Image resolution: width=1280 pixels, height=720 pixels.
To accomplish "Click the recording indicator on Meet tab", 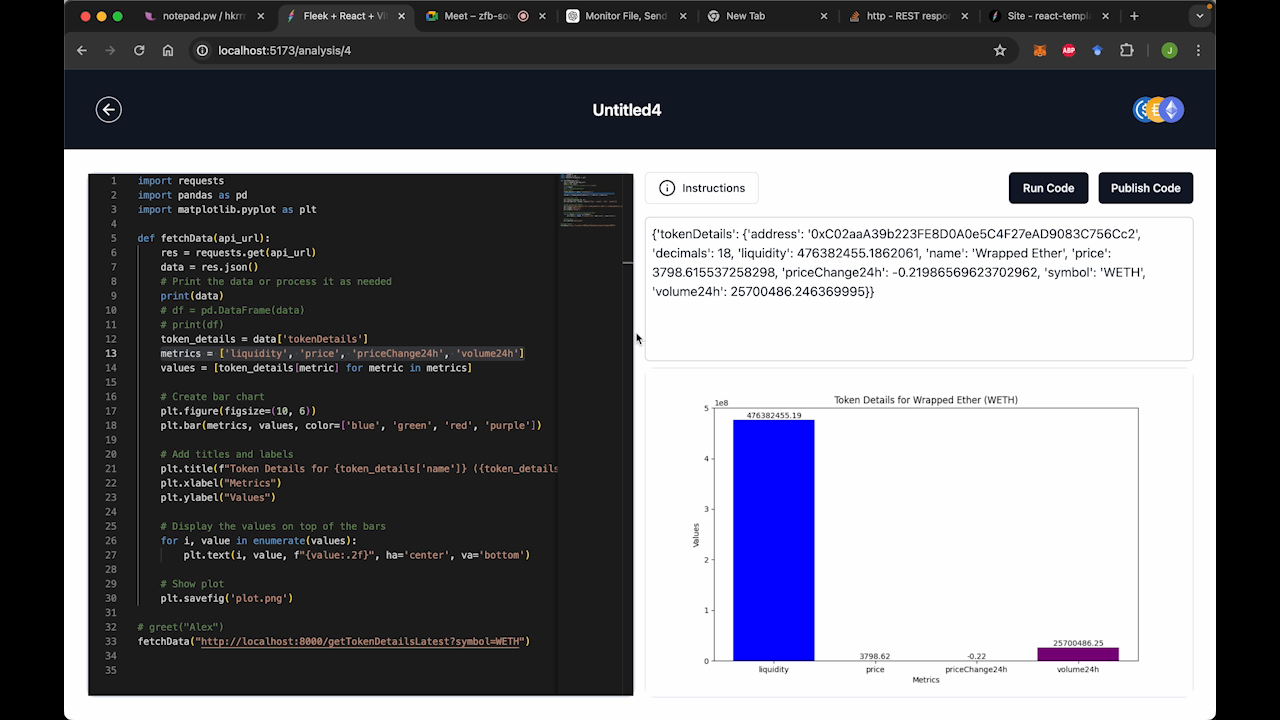I will (523, 16).
